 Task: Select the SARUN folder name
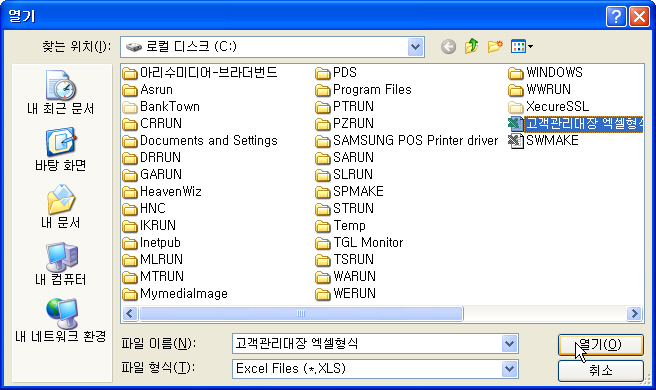[x=354, y=158]
